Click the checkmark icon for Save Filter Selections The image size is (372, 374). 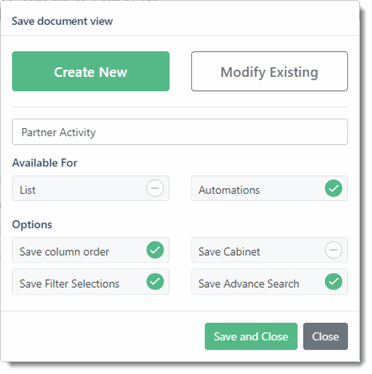click(x=155, y=282)
